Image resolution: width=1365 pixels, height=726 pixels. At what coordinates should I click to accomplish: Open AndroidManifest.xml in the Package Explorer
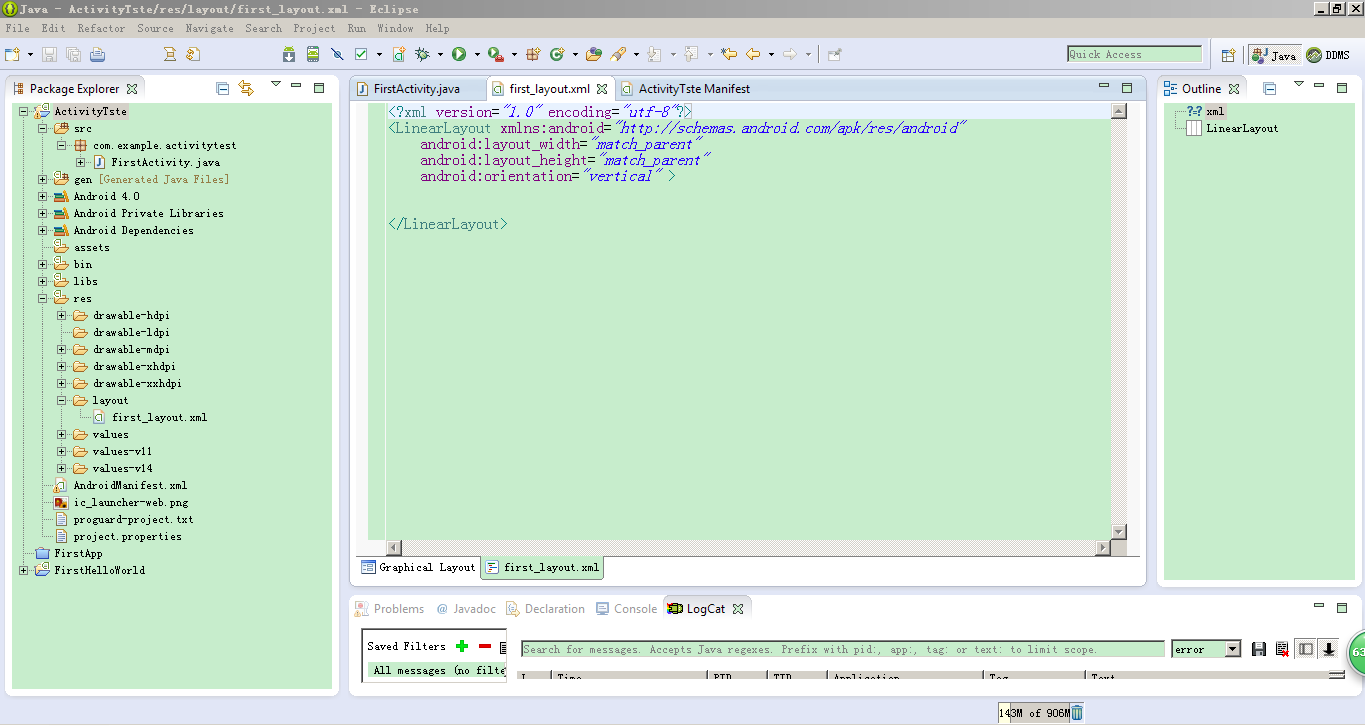(x=129, y=485)
